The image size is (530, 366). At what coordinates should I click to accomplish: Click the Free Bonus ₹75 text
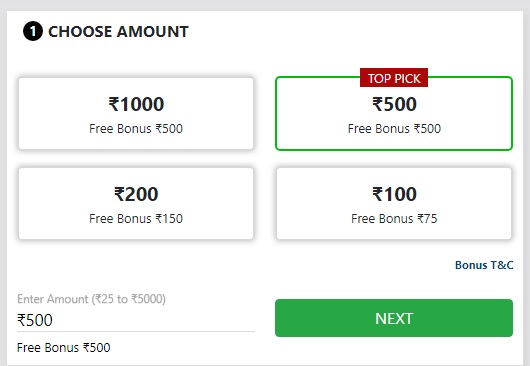394,219
